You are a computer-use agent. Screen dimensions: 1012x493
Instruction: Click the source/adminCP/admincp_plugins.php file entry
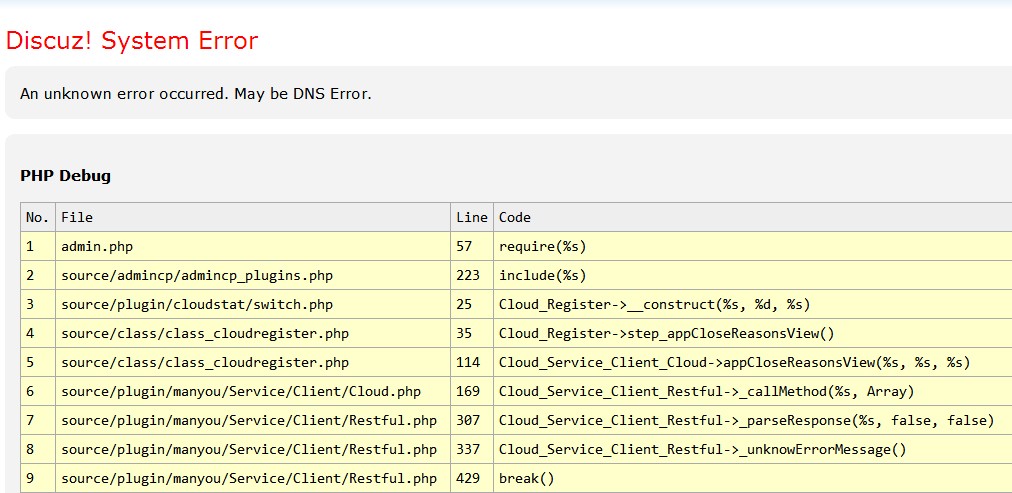coord(197,275)
